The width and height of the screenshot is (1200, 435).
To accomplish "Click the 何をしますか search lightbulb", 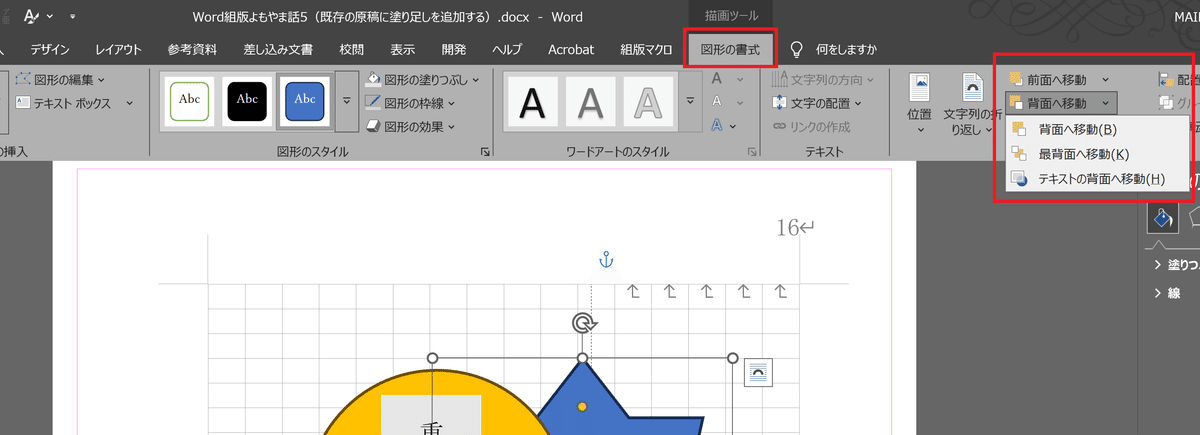I will (797, 49).
